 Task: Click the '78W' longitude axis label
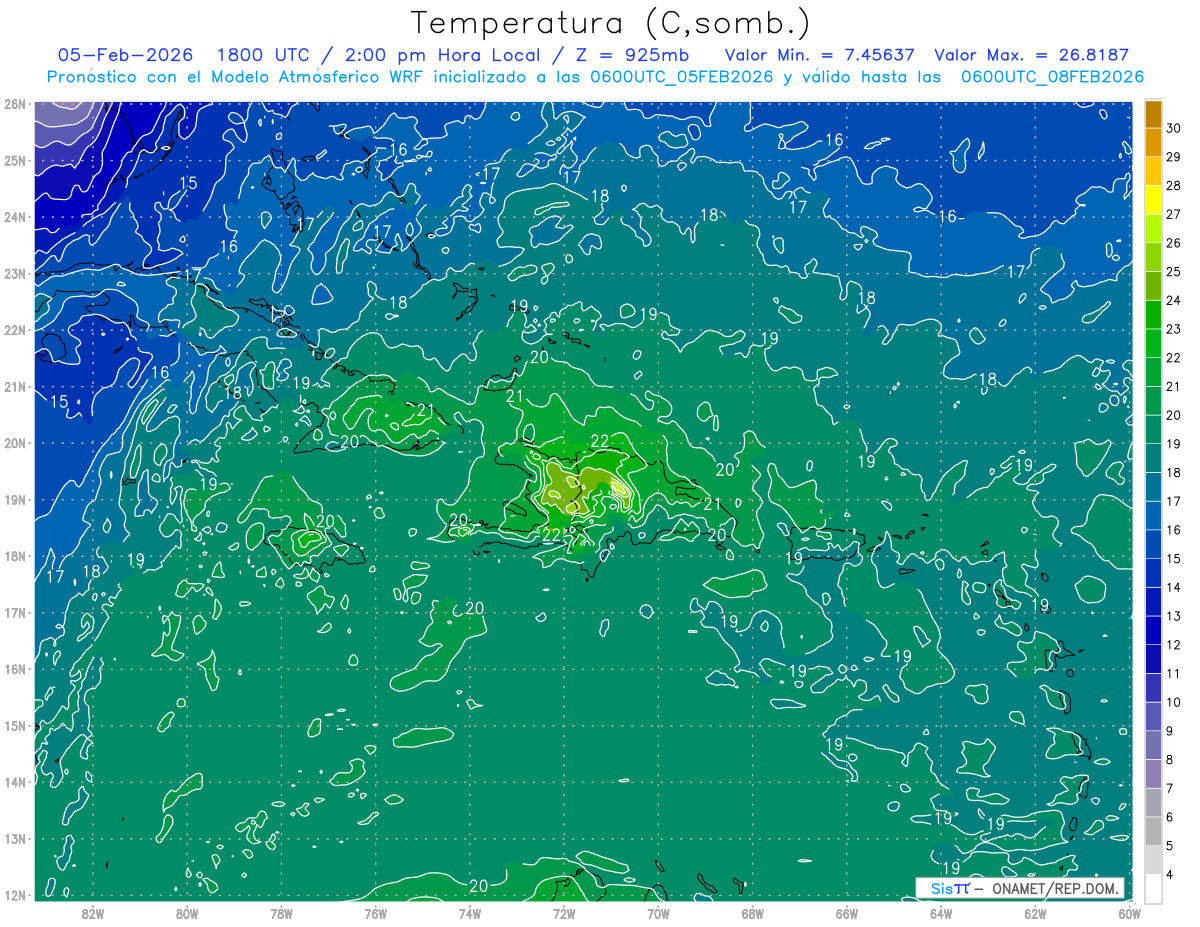(x=281, y=913)
